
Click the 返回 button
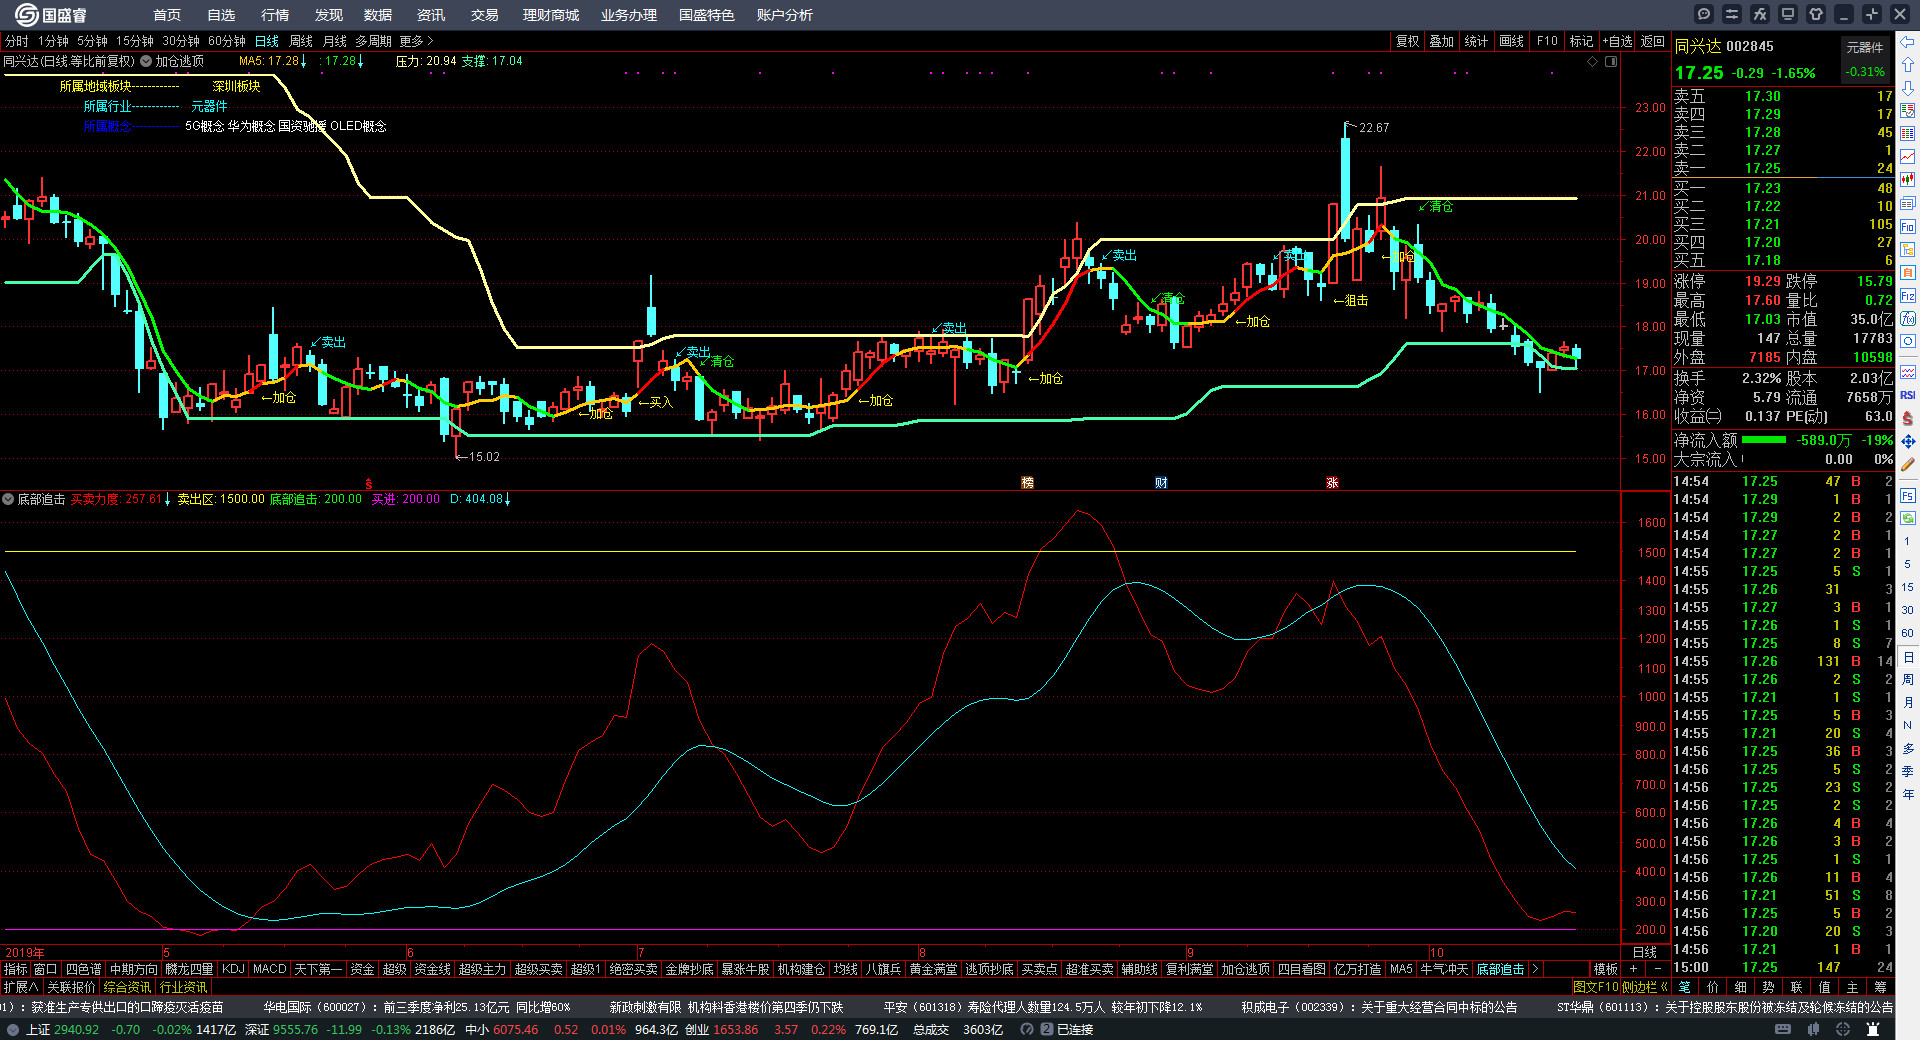[x=1652, y=41]
